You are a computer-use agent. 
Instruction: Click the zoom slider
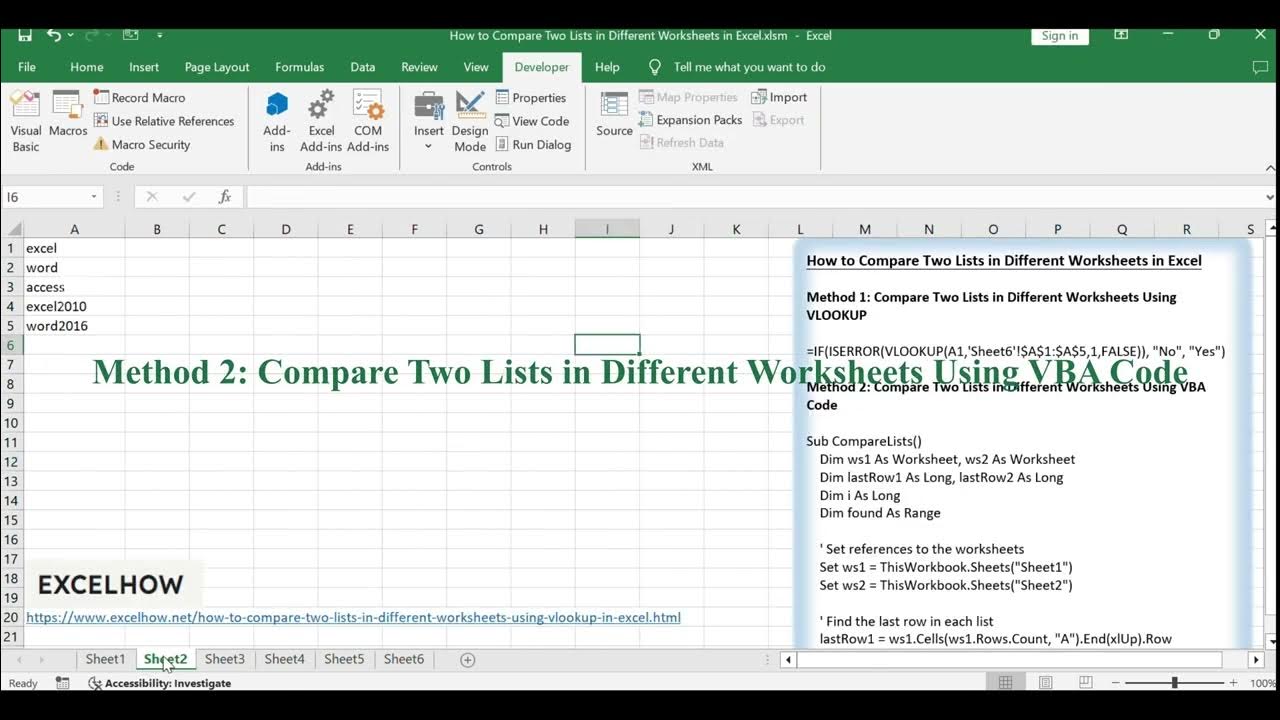1174,683
